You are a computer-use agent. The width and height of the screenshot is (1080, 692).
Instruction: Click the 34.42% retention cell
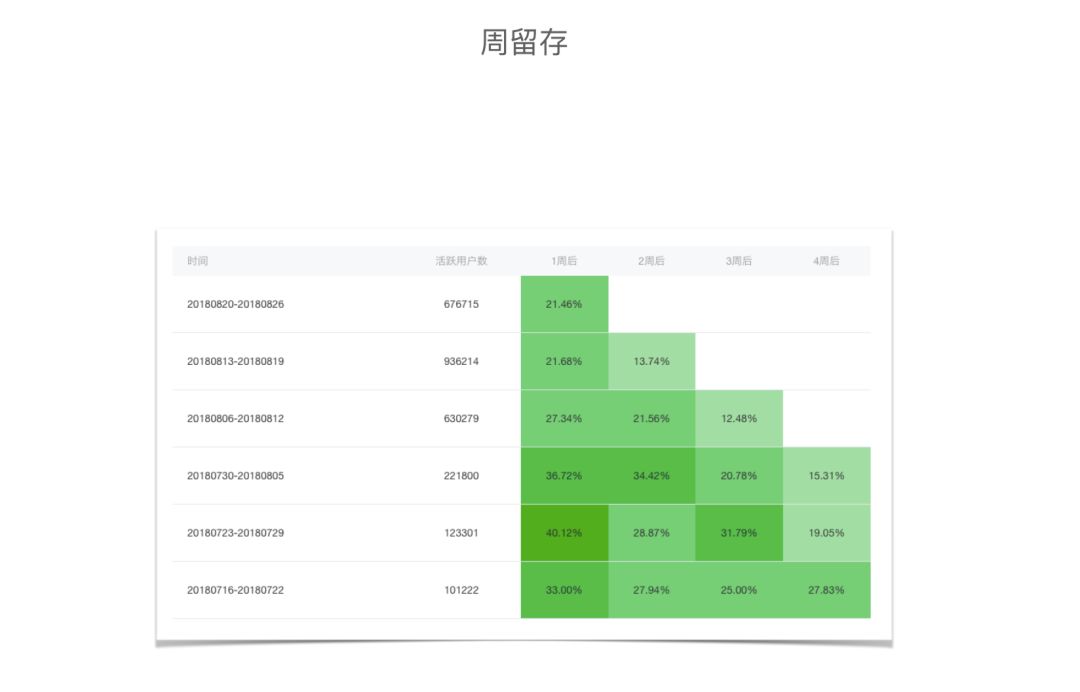pyautogui.click(x=652, y=476)
